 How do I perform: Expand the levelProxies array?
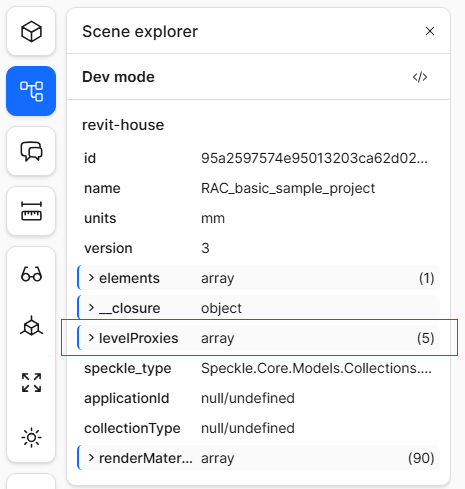(x=259, y=338)
